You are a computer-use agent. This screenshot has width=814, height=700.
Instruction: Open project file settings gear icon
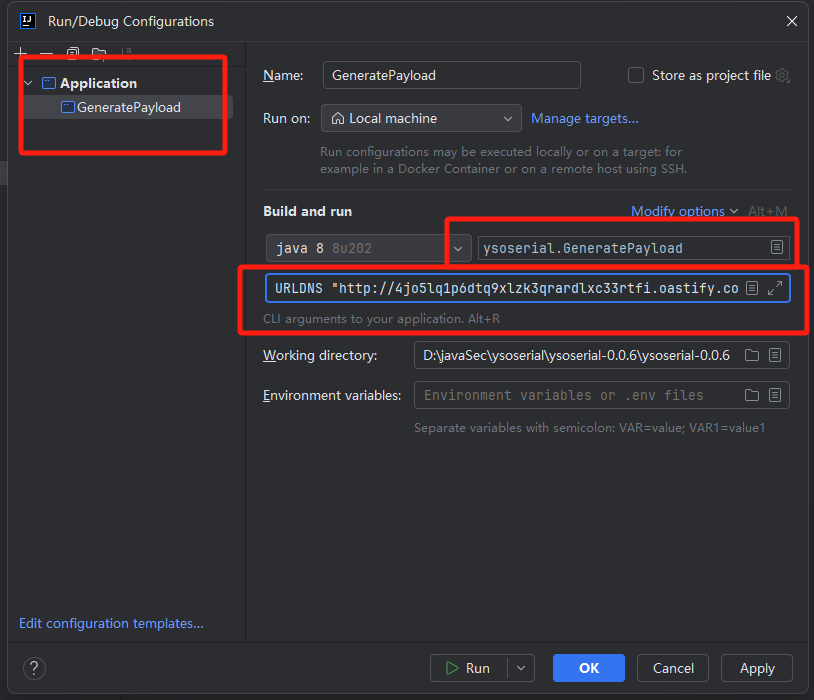[783, 76]
